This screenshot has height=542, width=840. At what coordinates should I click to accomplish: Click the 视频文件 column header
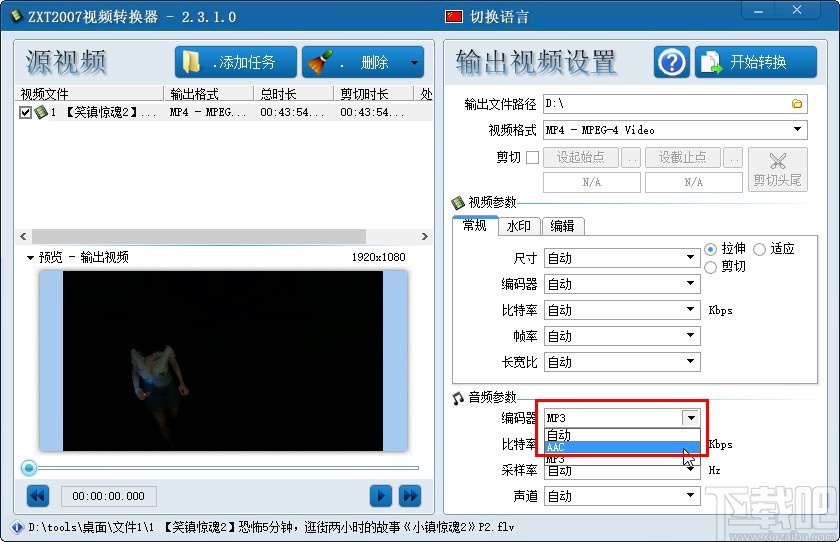(x=91, y=94)
